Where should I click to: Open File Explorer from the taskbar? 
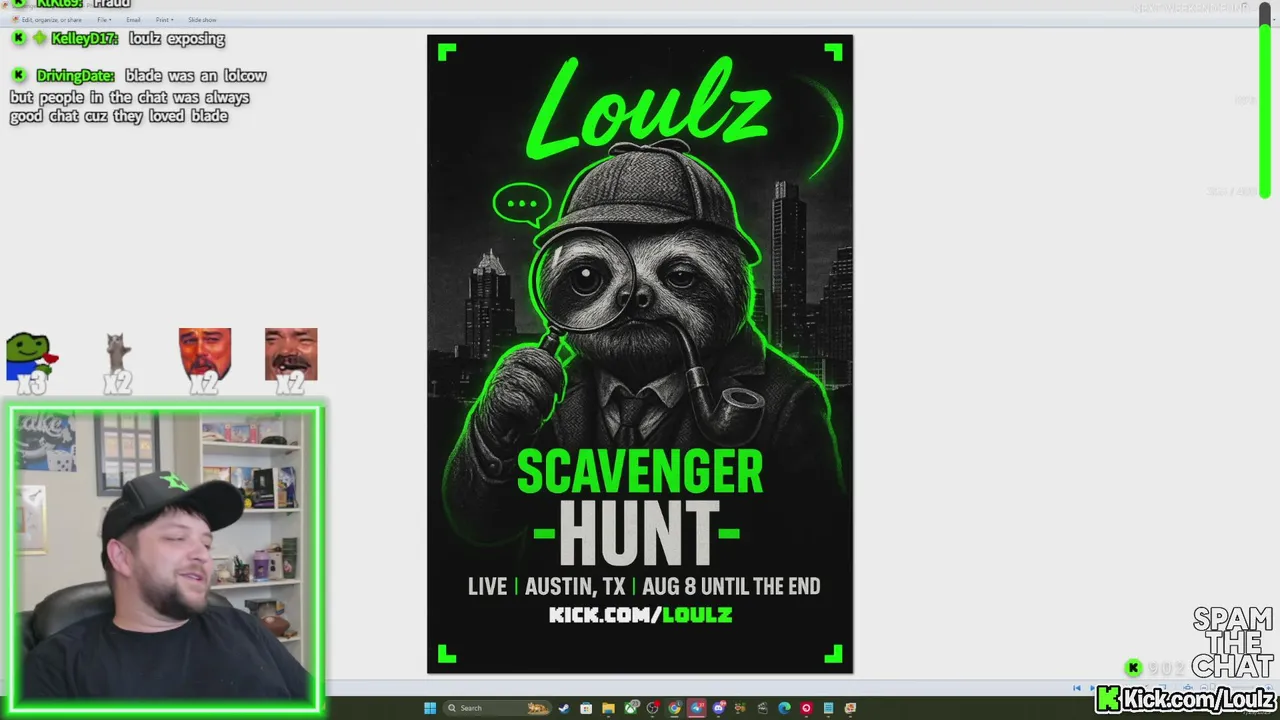coord(608,708)
